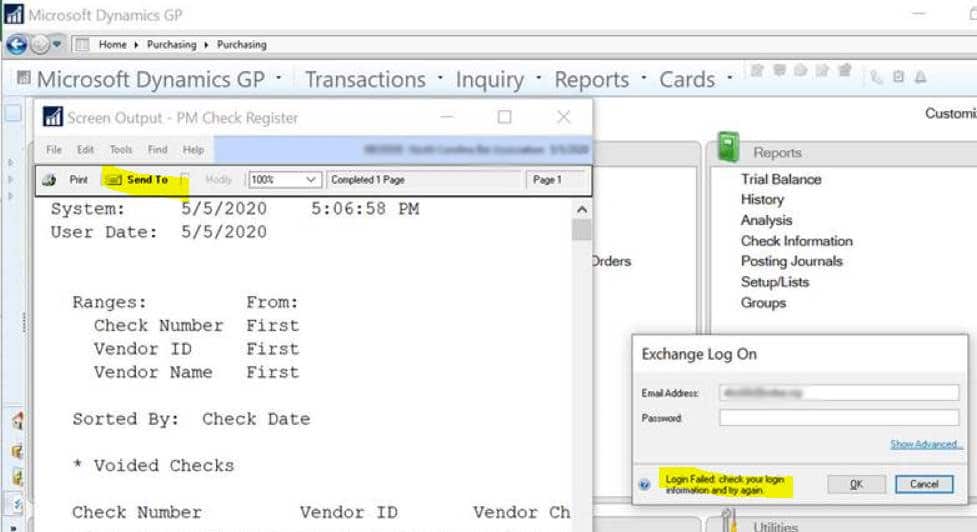Click the bell reminder icon in toolbar

[x=920, y=77]
